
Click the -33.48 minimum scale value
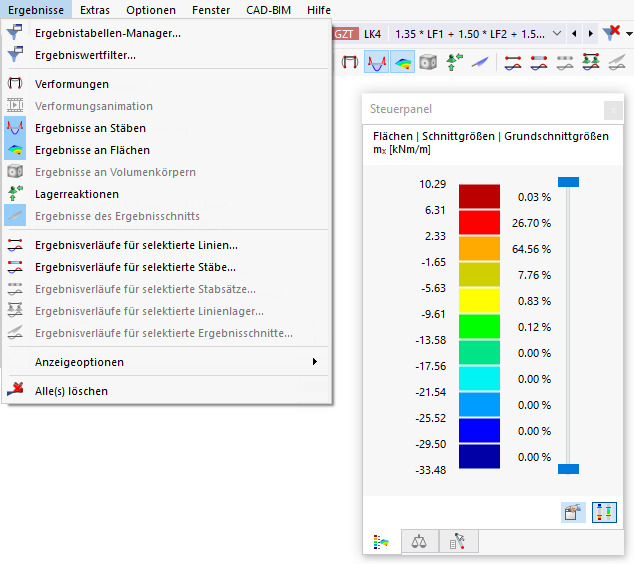[430, 470]
